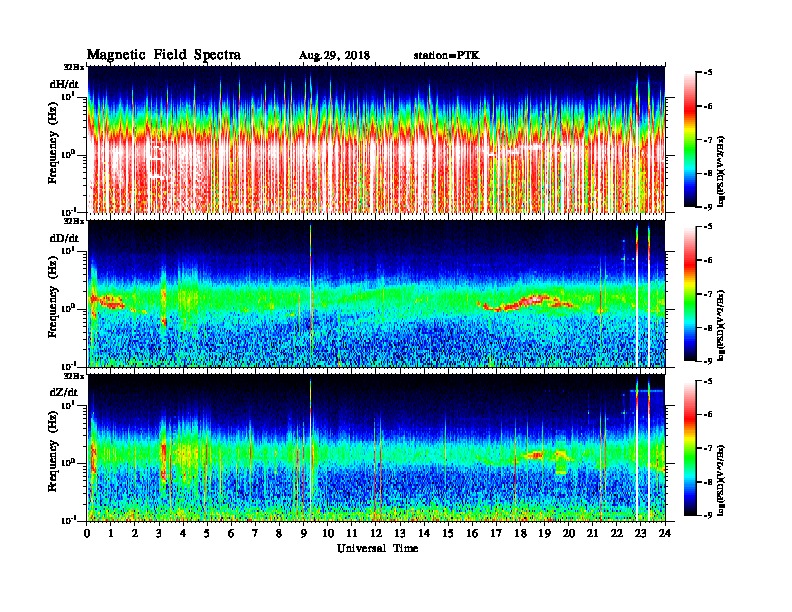Screen dimensions: 792x612
Task: Click the "32Hz" label atop dH/dt panel
Action: point(74,67)
